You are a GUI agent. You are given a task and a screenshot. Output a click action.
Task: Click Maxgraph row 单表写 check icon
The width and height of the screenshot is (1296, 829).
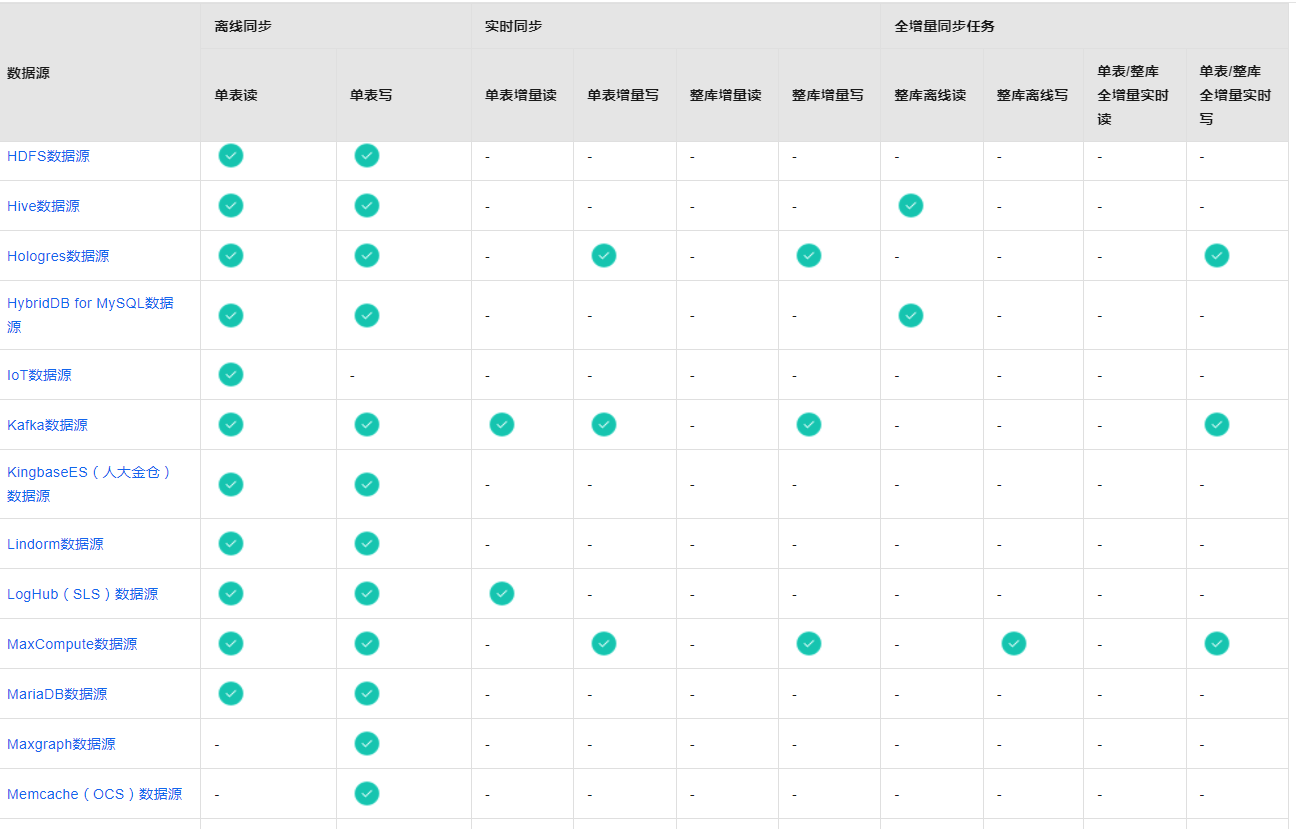pos(367,743)
